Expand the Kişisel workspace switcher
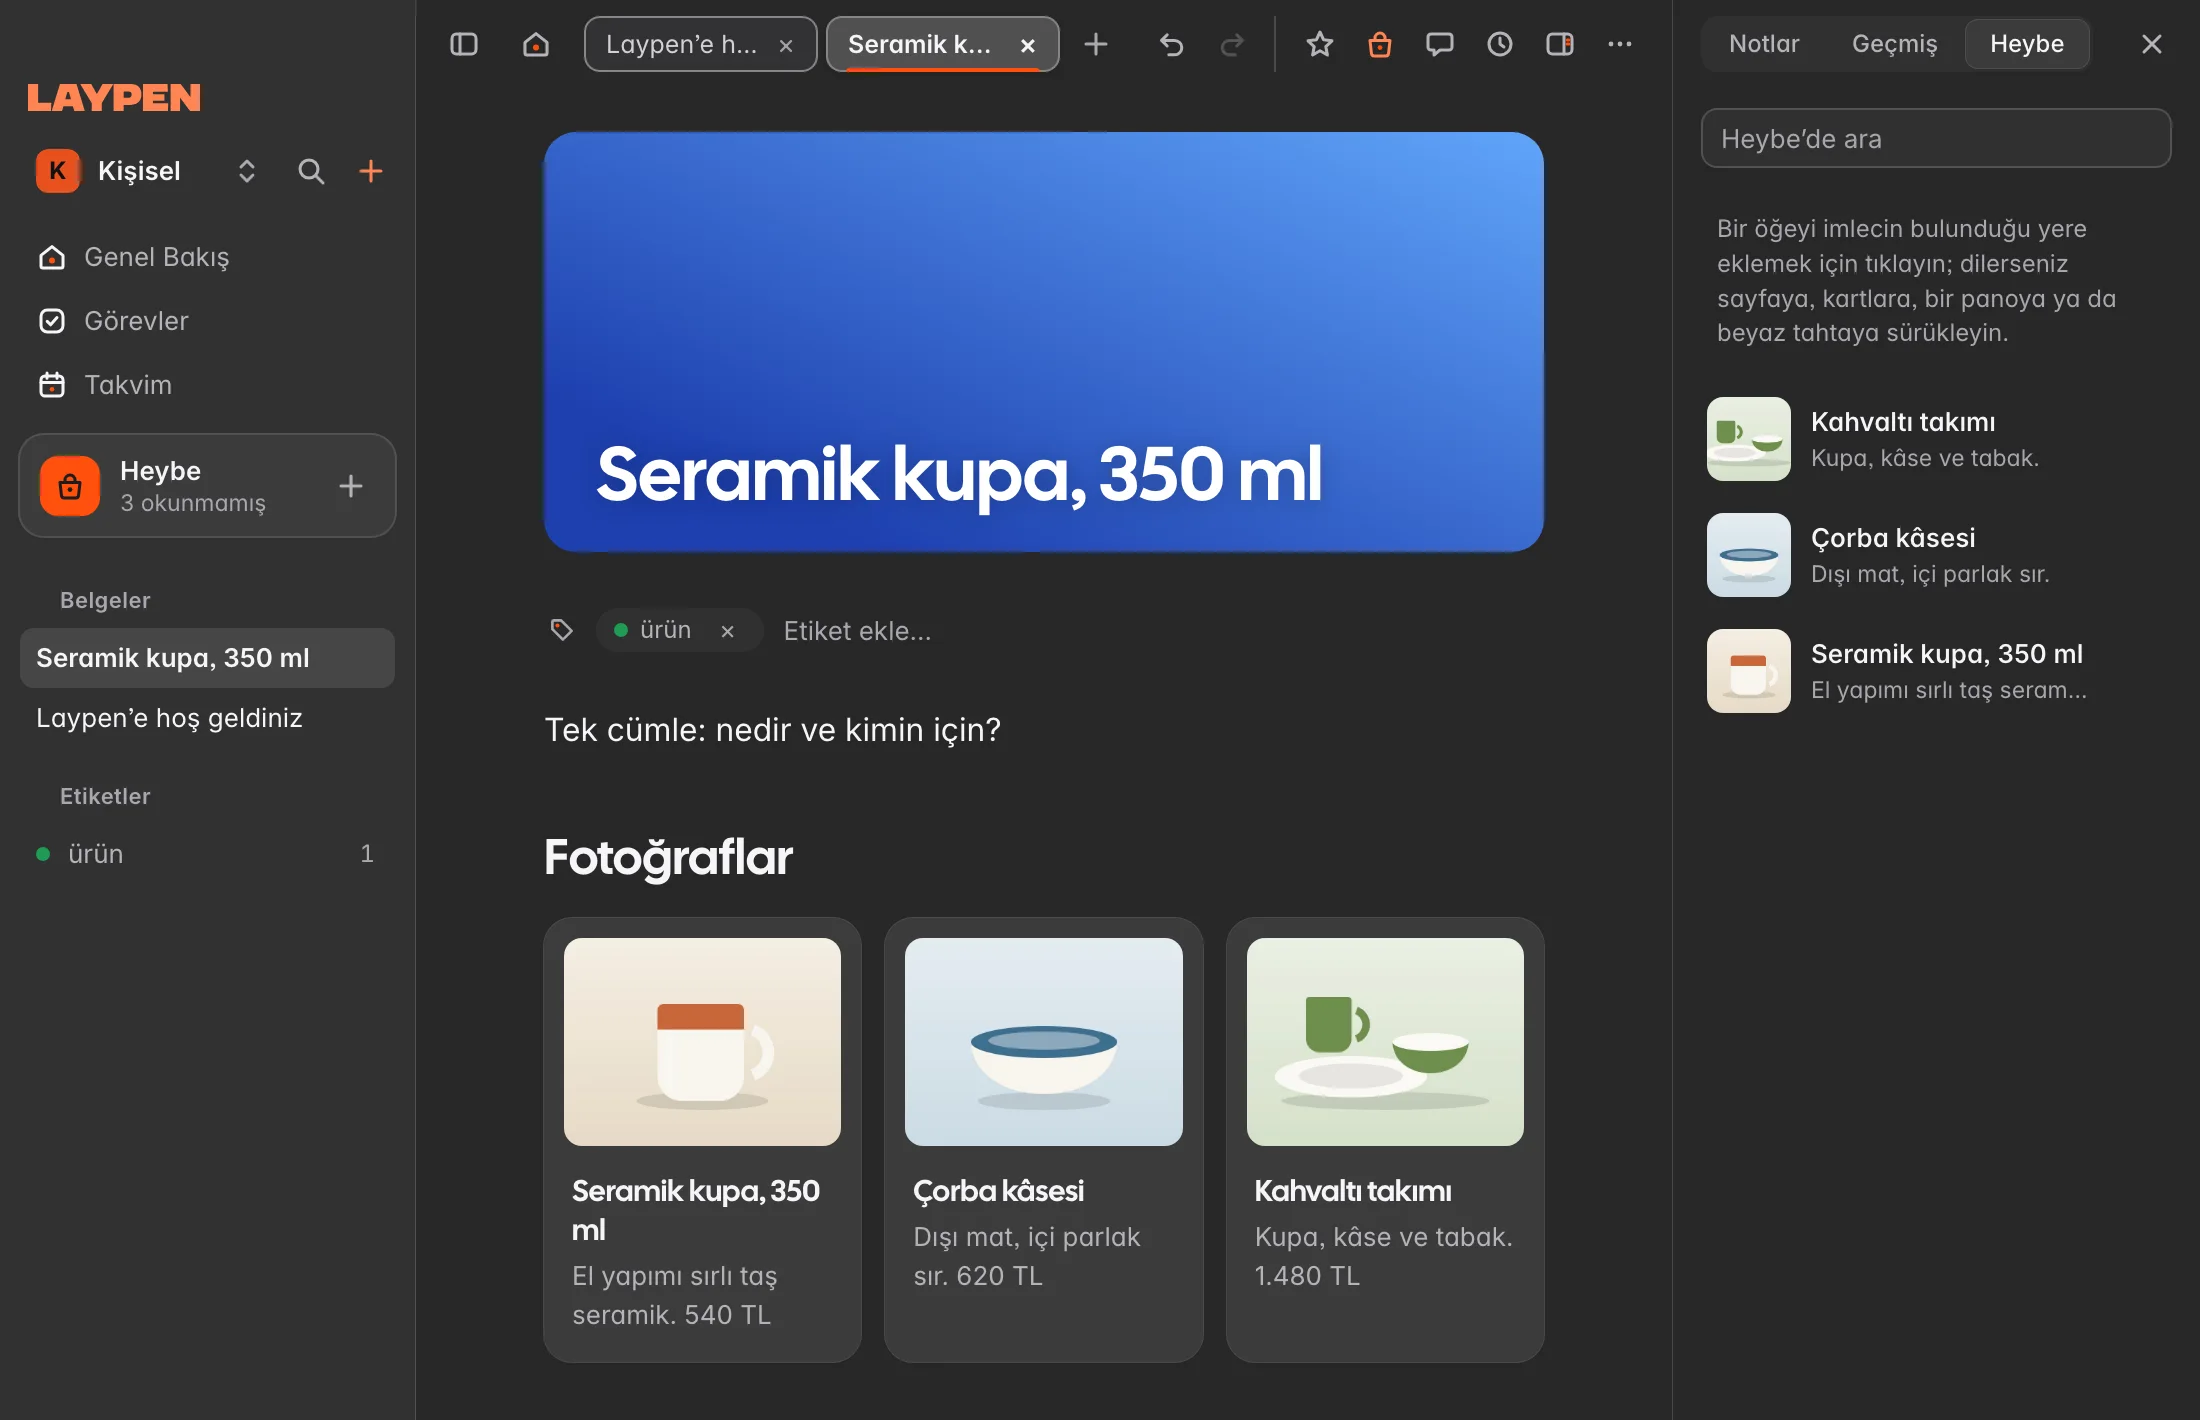Screen dimensions: 2200x1420 pyautogui.click(x=247, y=171)
